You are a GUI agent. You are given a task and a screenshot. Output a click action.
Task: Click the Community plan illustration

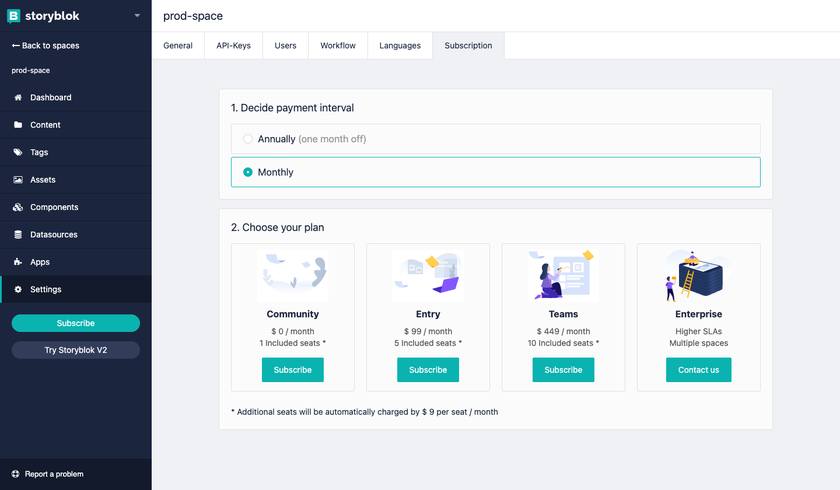[293, 275]
